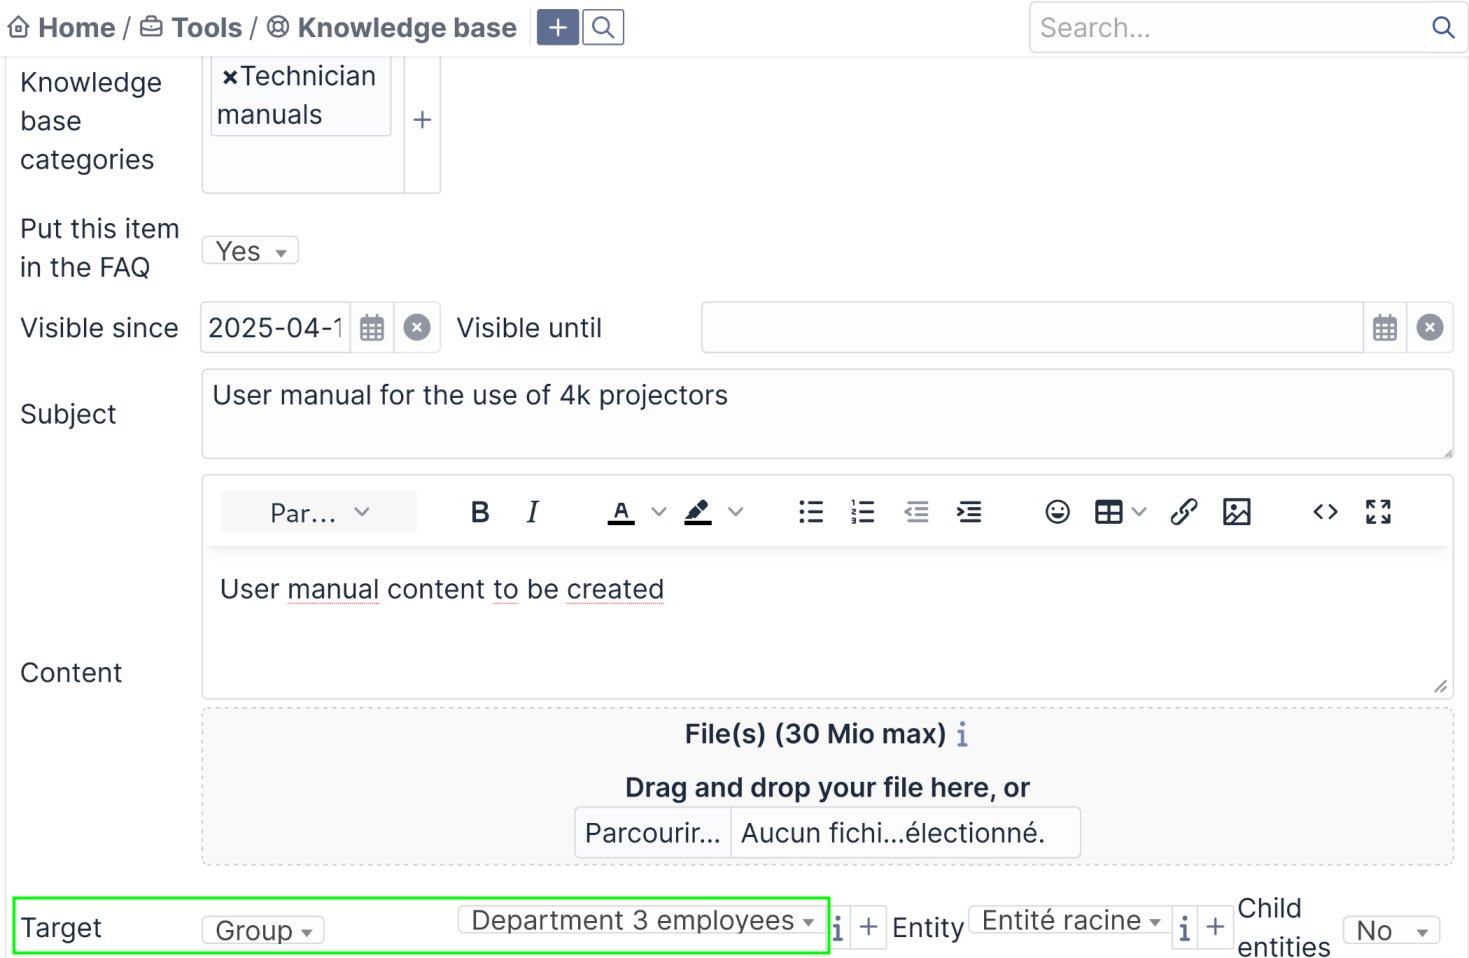Insert a link in the editor

(x=1184, y=512)
